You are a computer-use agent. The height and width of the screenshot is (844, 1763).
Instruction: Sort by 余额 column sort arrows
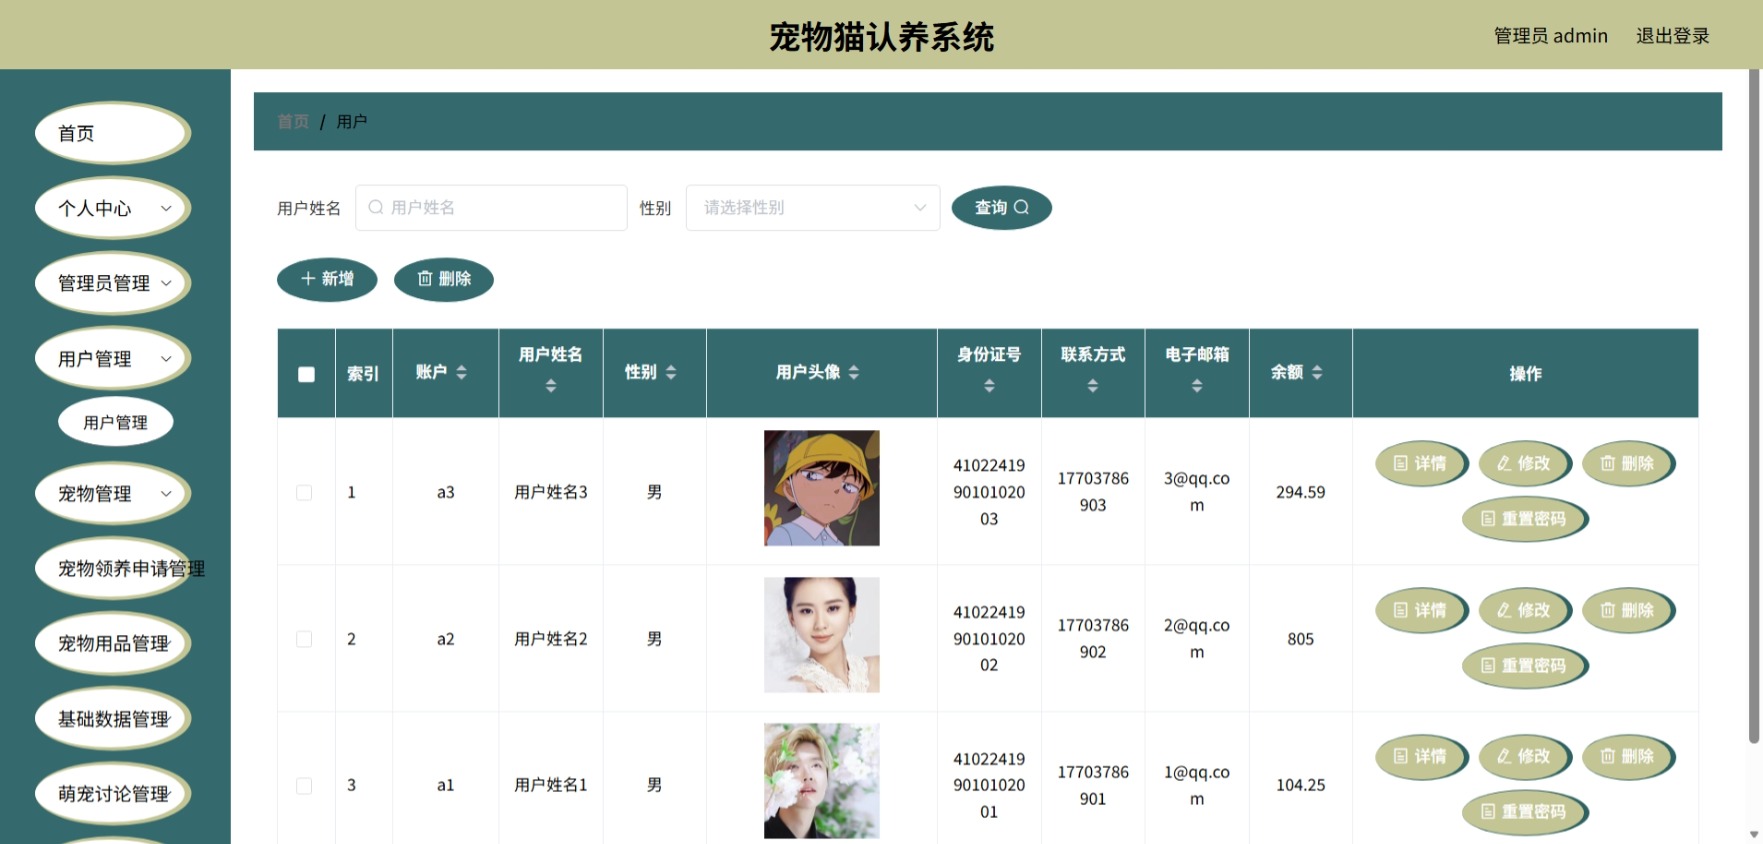pos(1317,372)
